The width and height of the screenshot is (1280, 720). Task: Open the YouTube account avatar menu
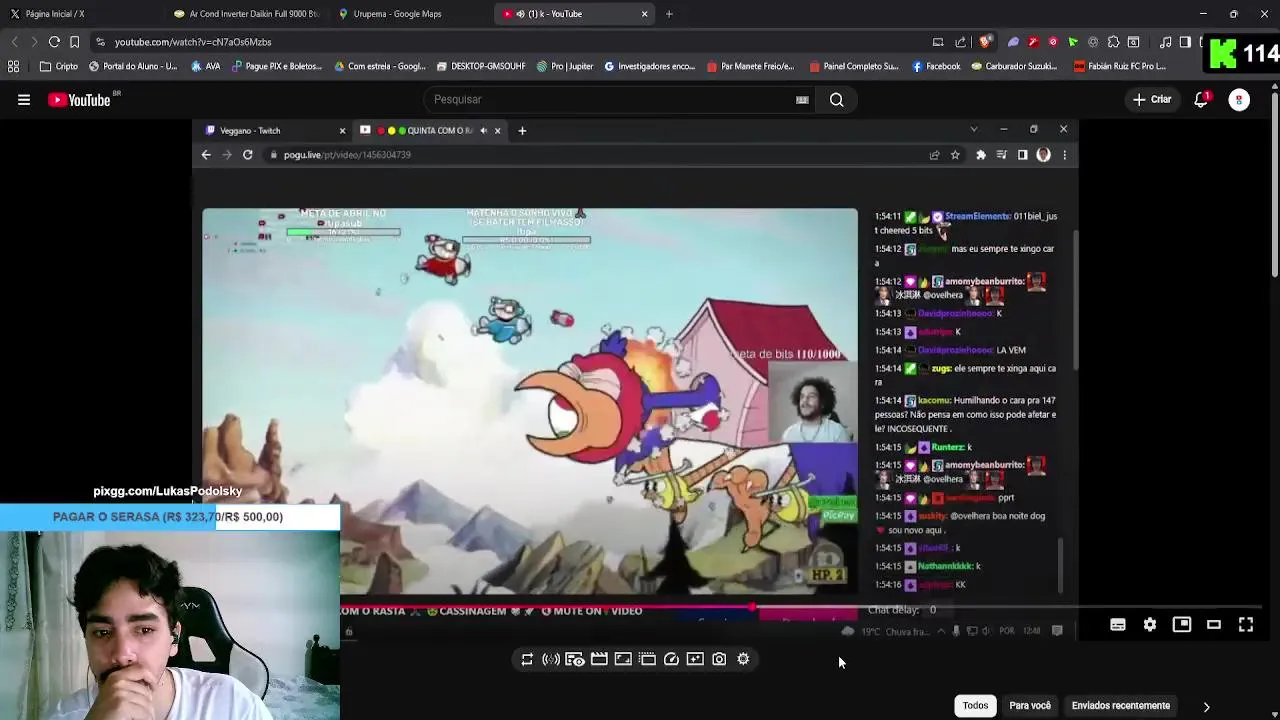[1239, 100]
